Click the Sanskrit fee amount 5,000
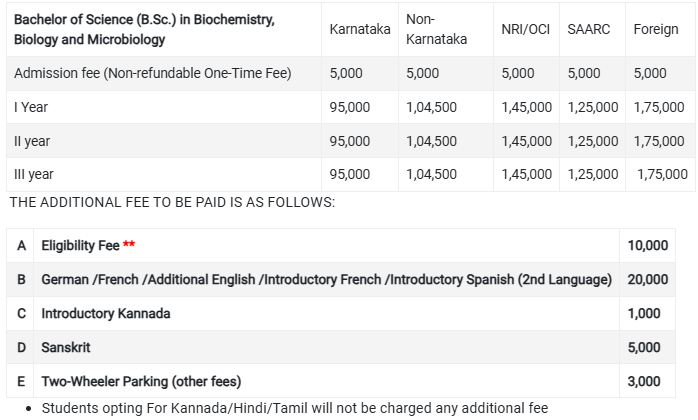Image resolution: width=698 pixels, height=420 pixels. pos(644,347)
